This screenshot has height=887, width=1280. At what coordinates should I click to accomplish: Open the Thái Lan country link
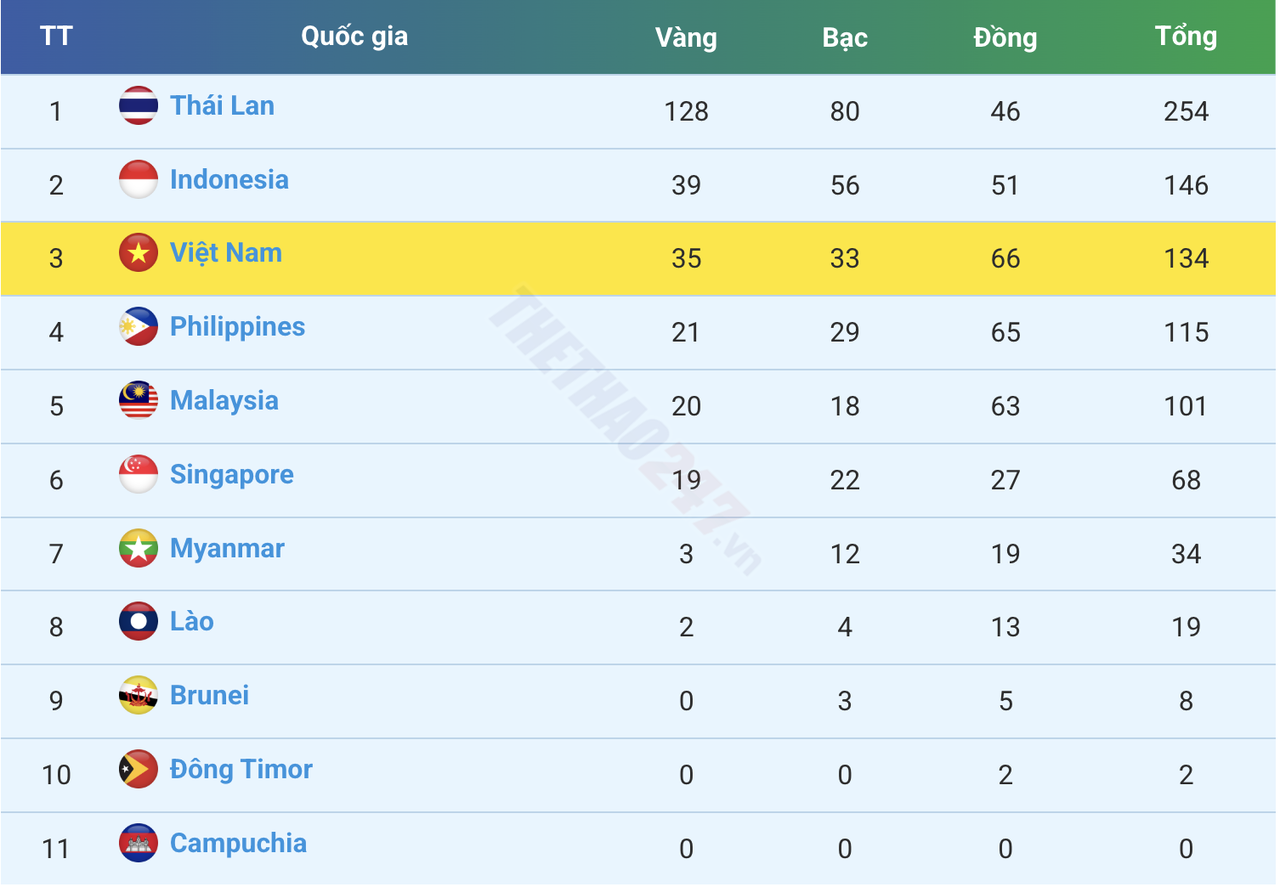click(x=222, y=105)
